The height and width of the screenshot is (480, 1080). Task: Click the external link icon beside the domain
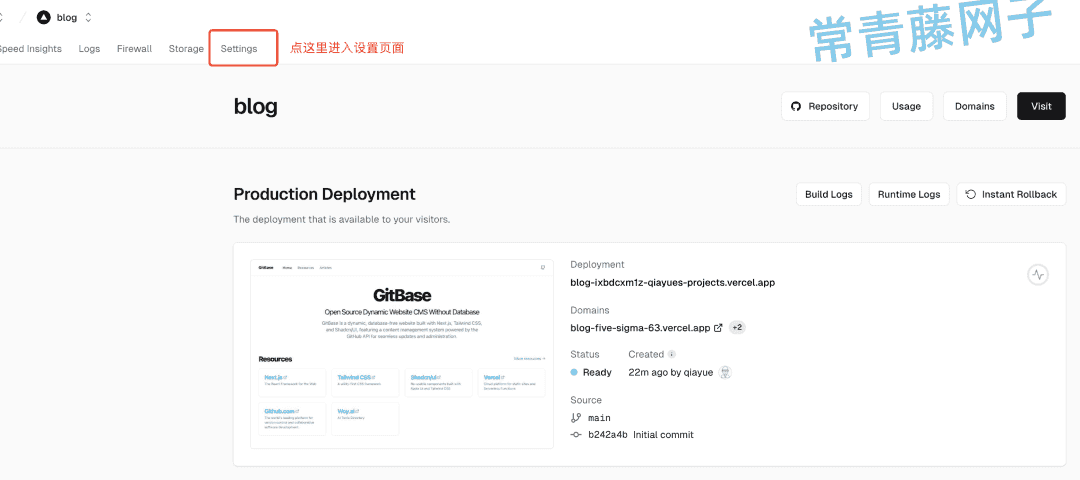[x=718, y=328]
